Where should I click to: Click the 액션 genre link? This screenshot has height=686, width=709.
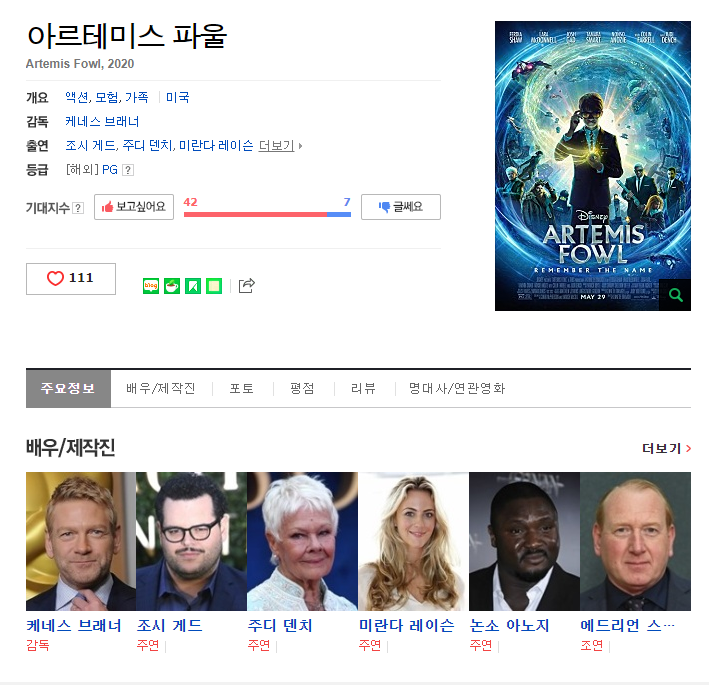76,97
